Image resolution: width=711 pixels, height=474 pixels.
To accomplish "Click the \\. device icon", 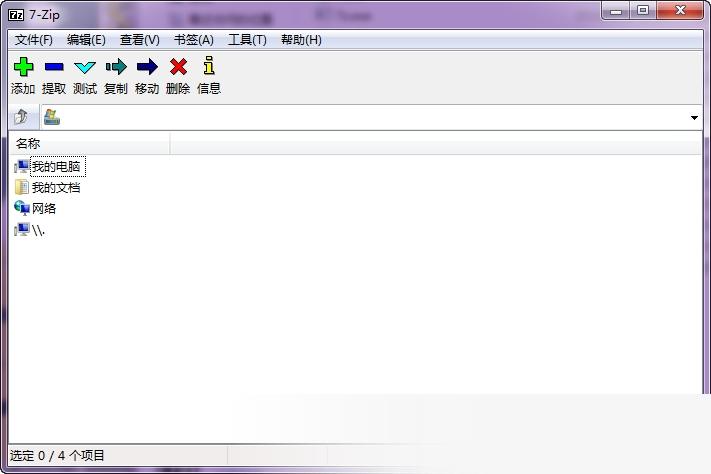I will pos(21,230).
